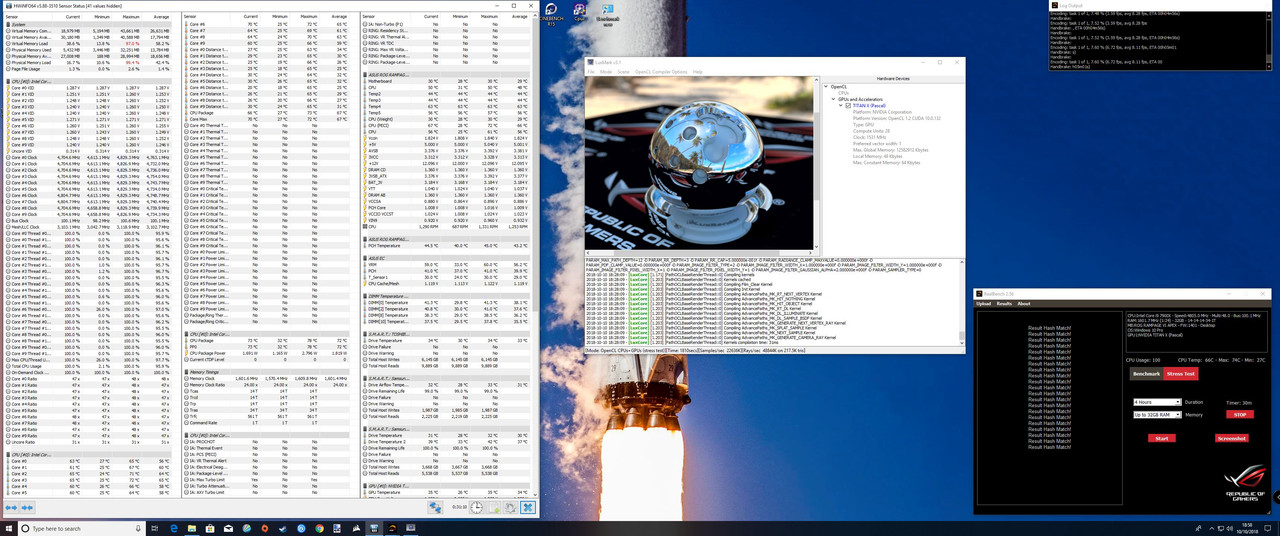The image size is (1280, 536).
Task: Open Microsoft Store taskbar icon
Action: 210,528
